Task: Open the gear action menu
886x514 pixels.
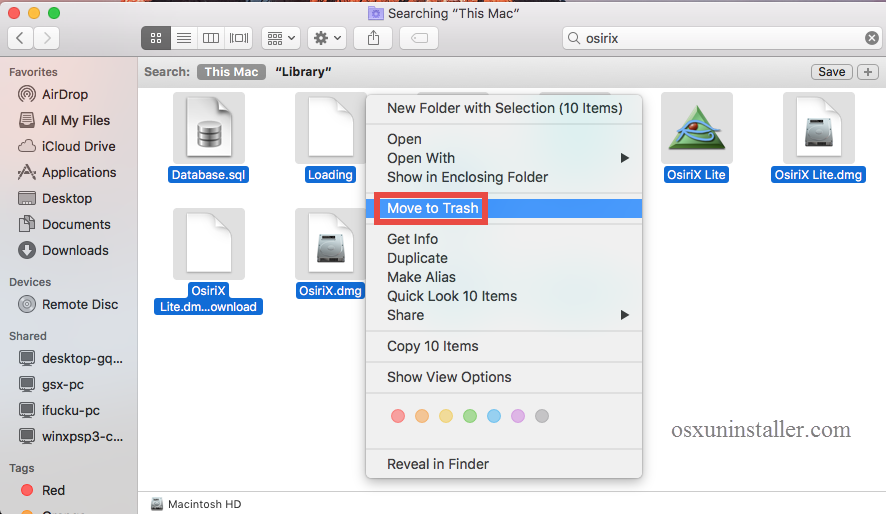Action: [327, 38]
